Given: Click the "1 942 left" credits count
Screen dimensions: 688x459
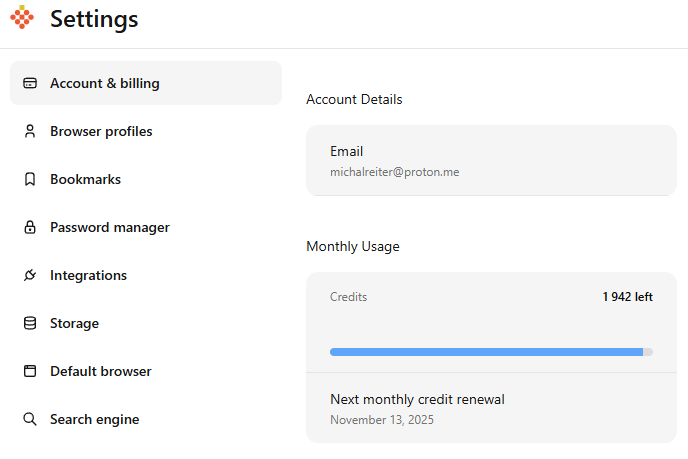Looking at the screenshot, I should [627, 297].
